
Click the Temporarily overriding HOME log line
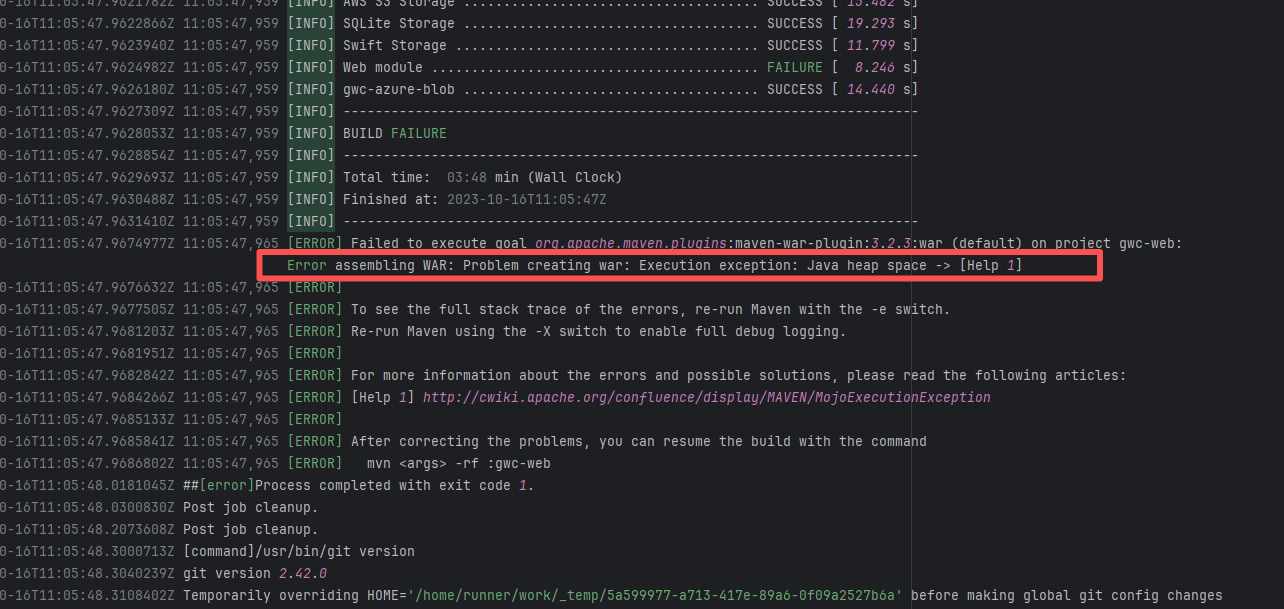[700, 595]
